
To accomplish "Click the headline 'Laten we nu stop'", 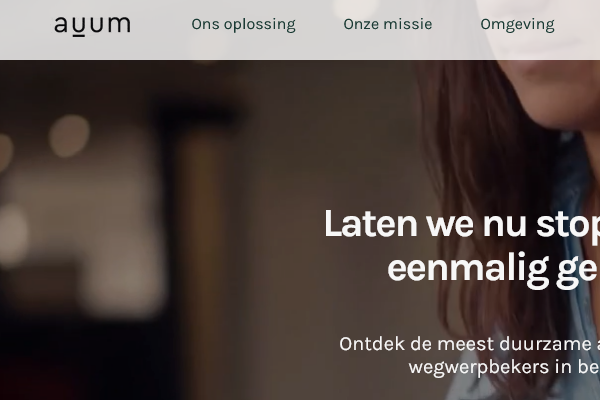I will coord(462,224).
